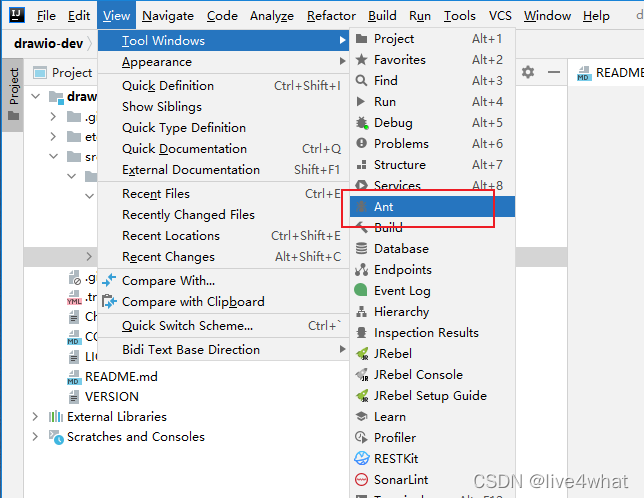Click the External Libraries icon
Image resolution: width=644 pixels, height=498 pixels.
tap(55, 417)
